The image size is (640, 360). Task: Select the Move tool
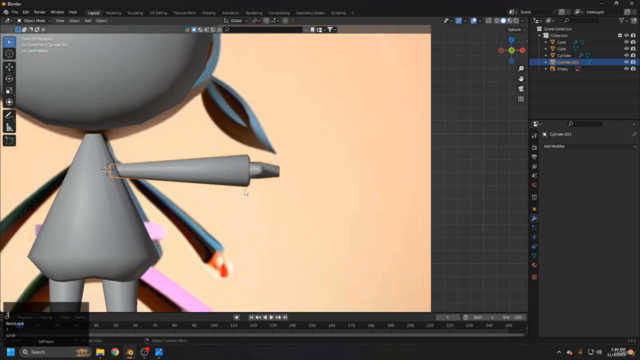pos(9,67)
